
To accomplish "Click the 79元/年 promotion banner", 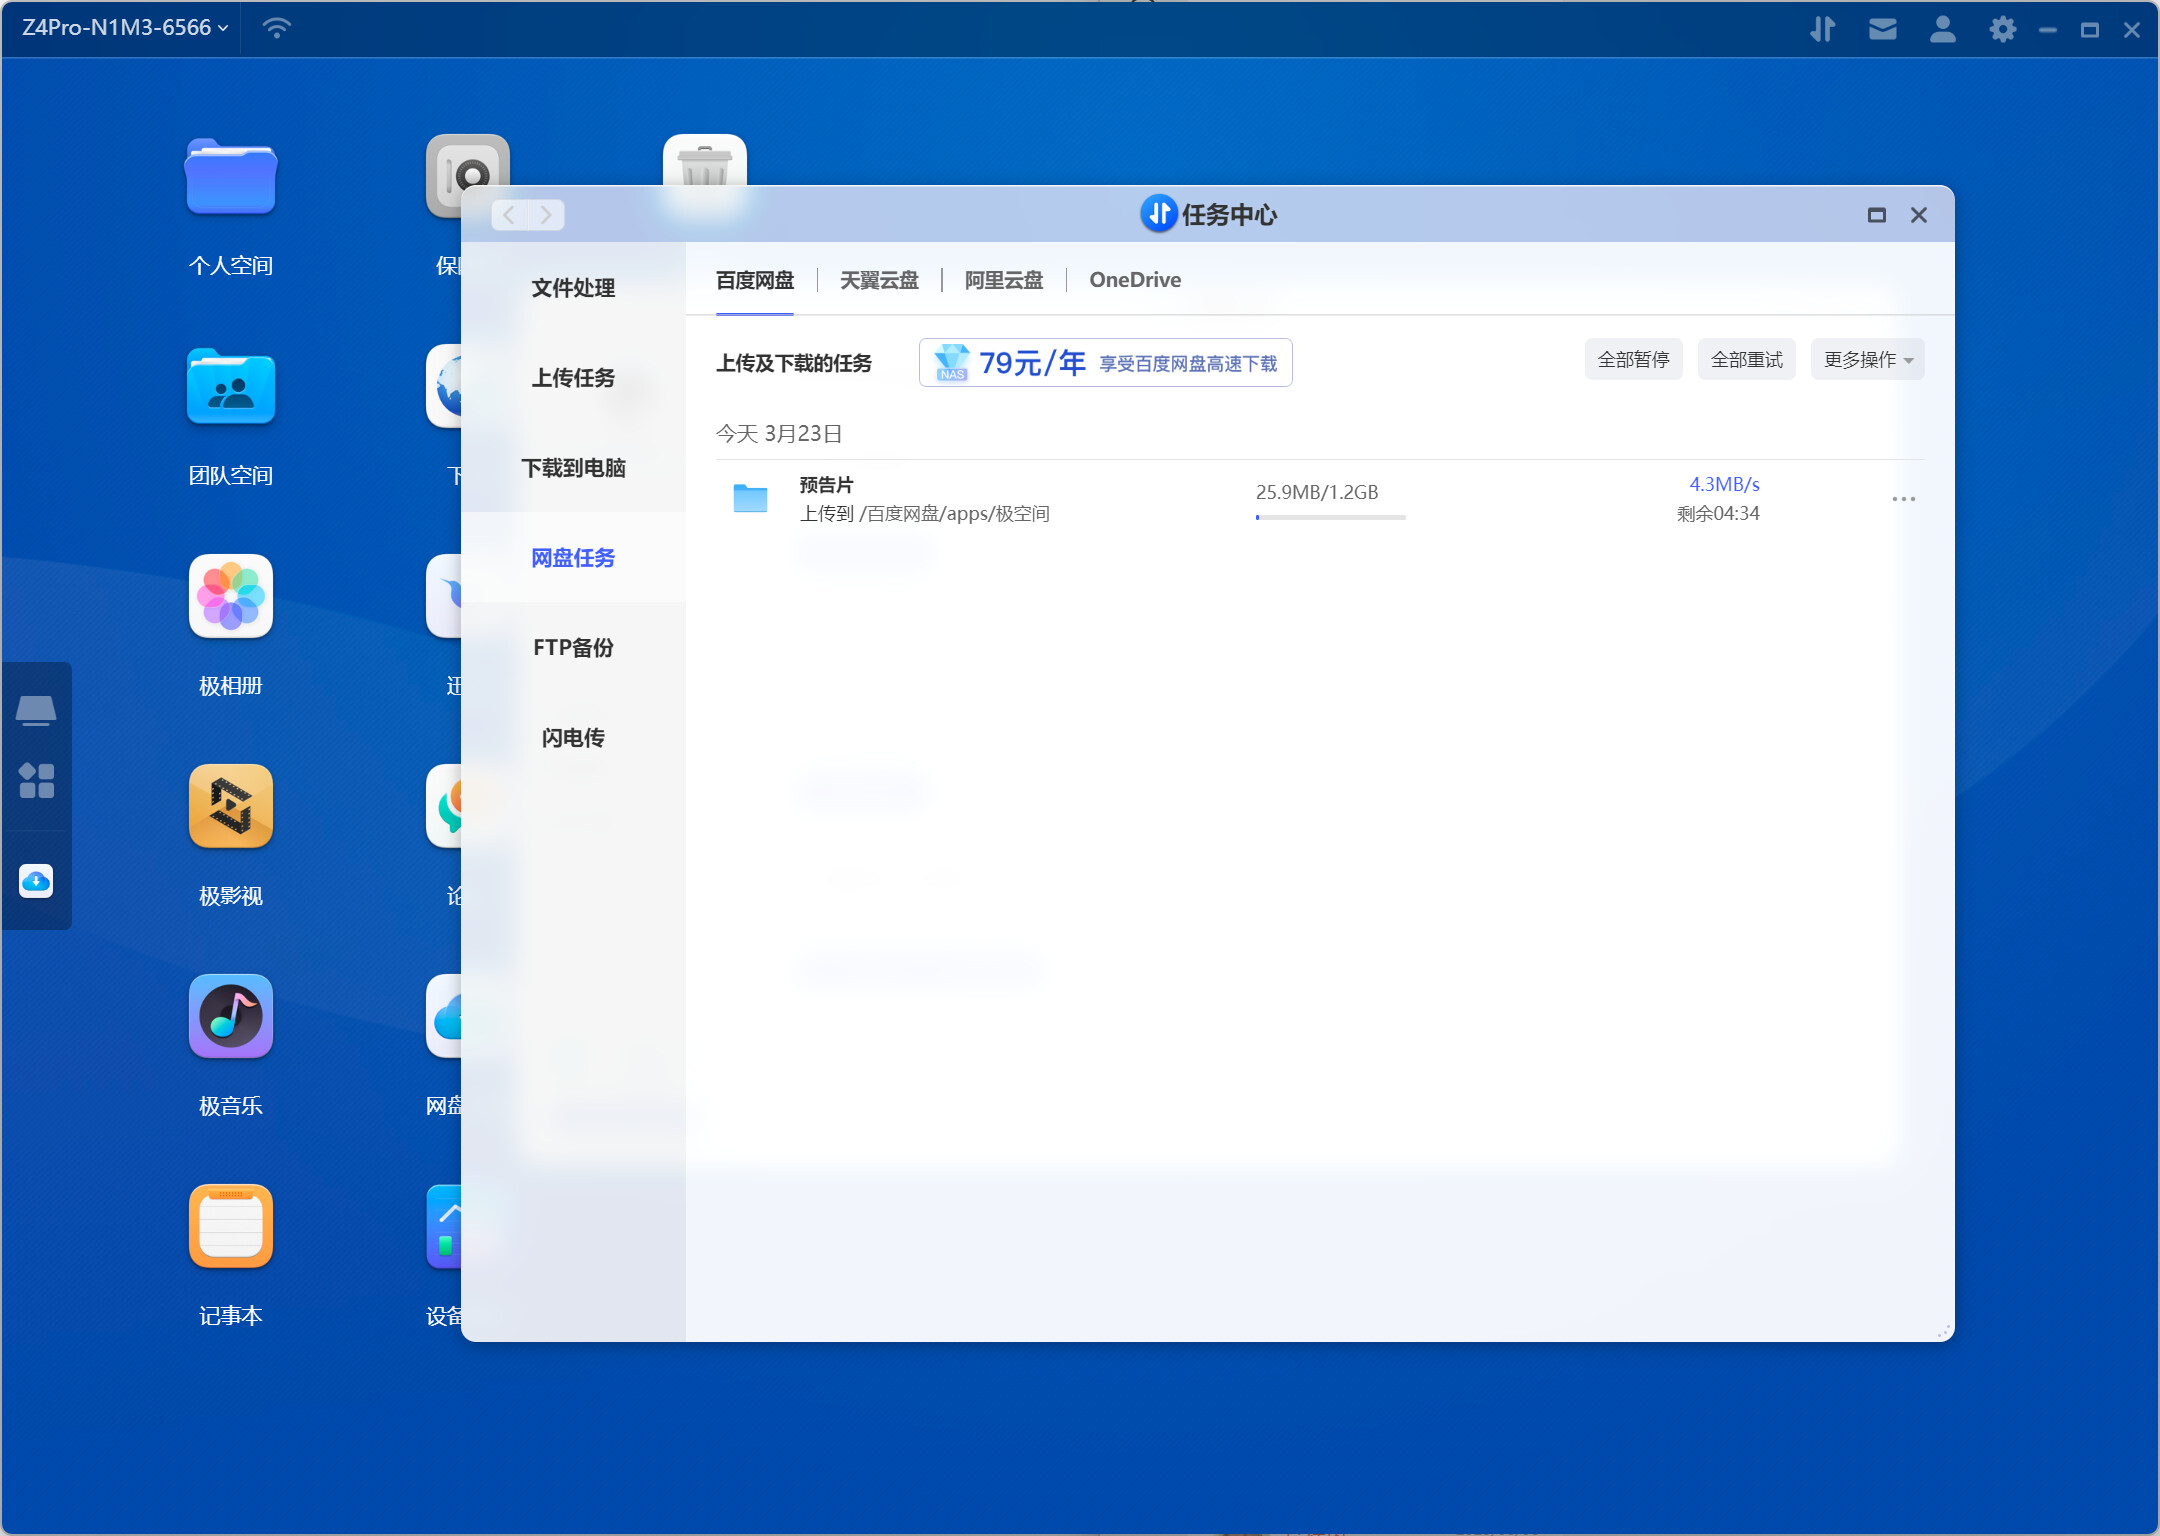I will click(1105, 363).
